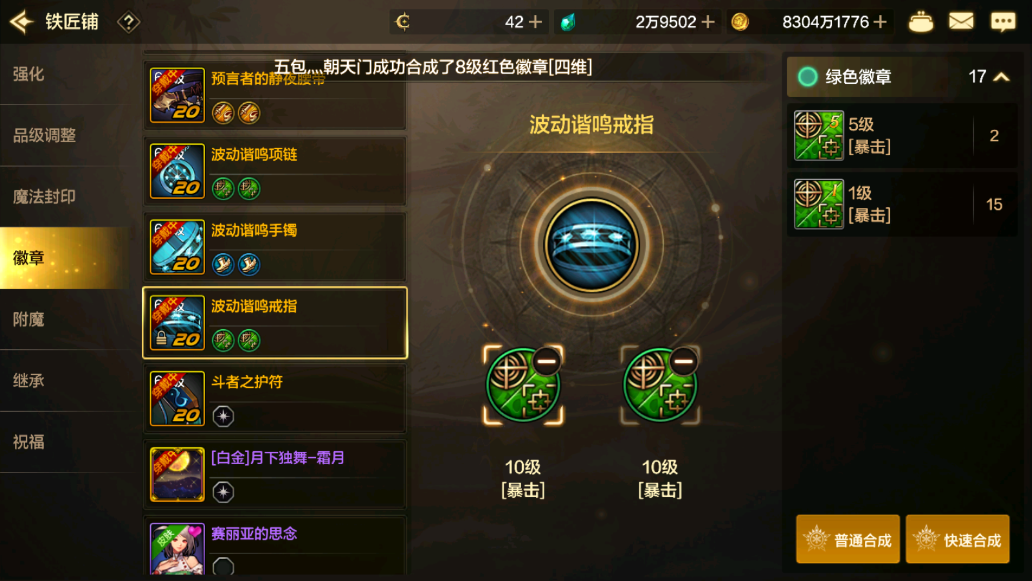This screenshot has height=581, width=1032.
Task: Open the mail envelope icon
Action: [961, 22]
